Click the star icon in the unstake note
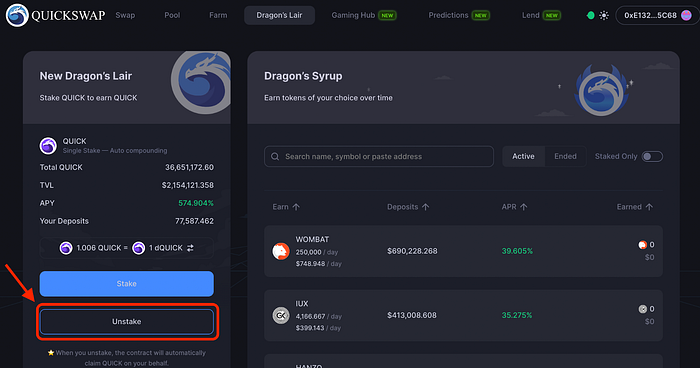 pyautogui.click(x=50, y=353)
